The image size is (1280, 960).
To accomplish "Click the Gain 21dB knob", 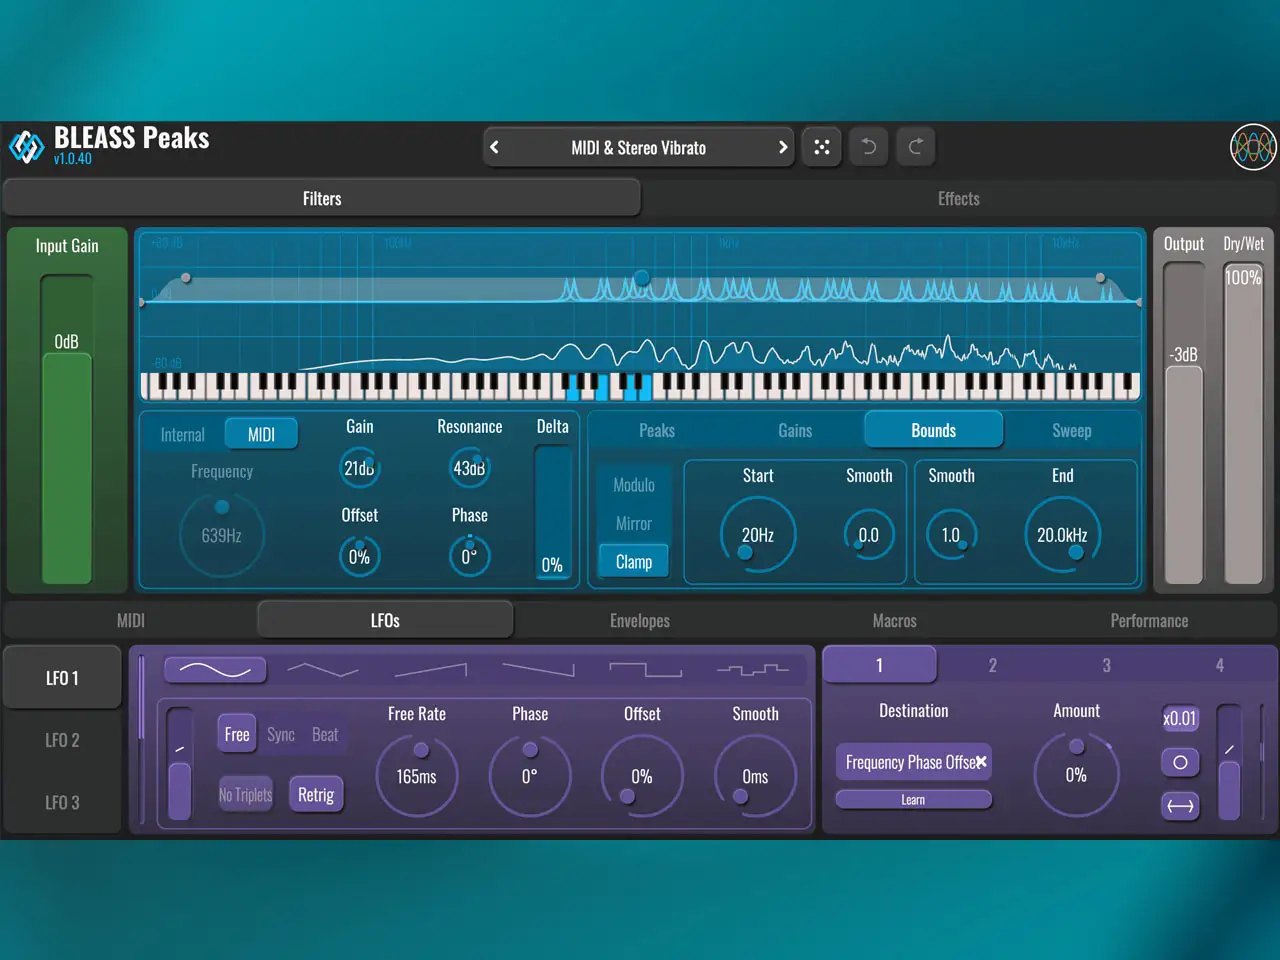I will 359,468.
